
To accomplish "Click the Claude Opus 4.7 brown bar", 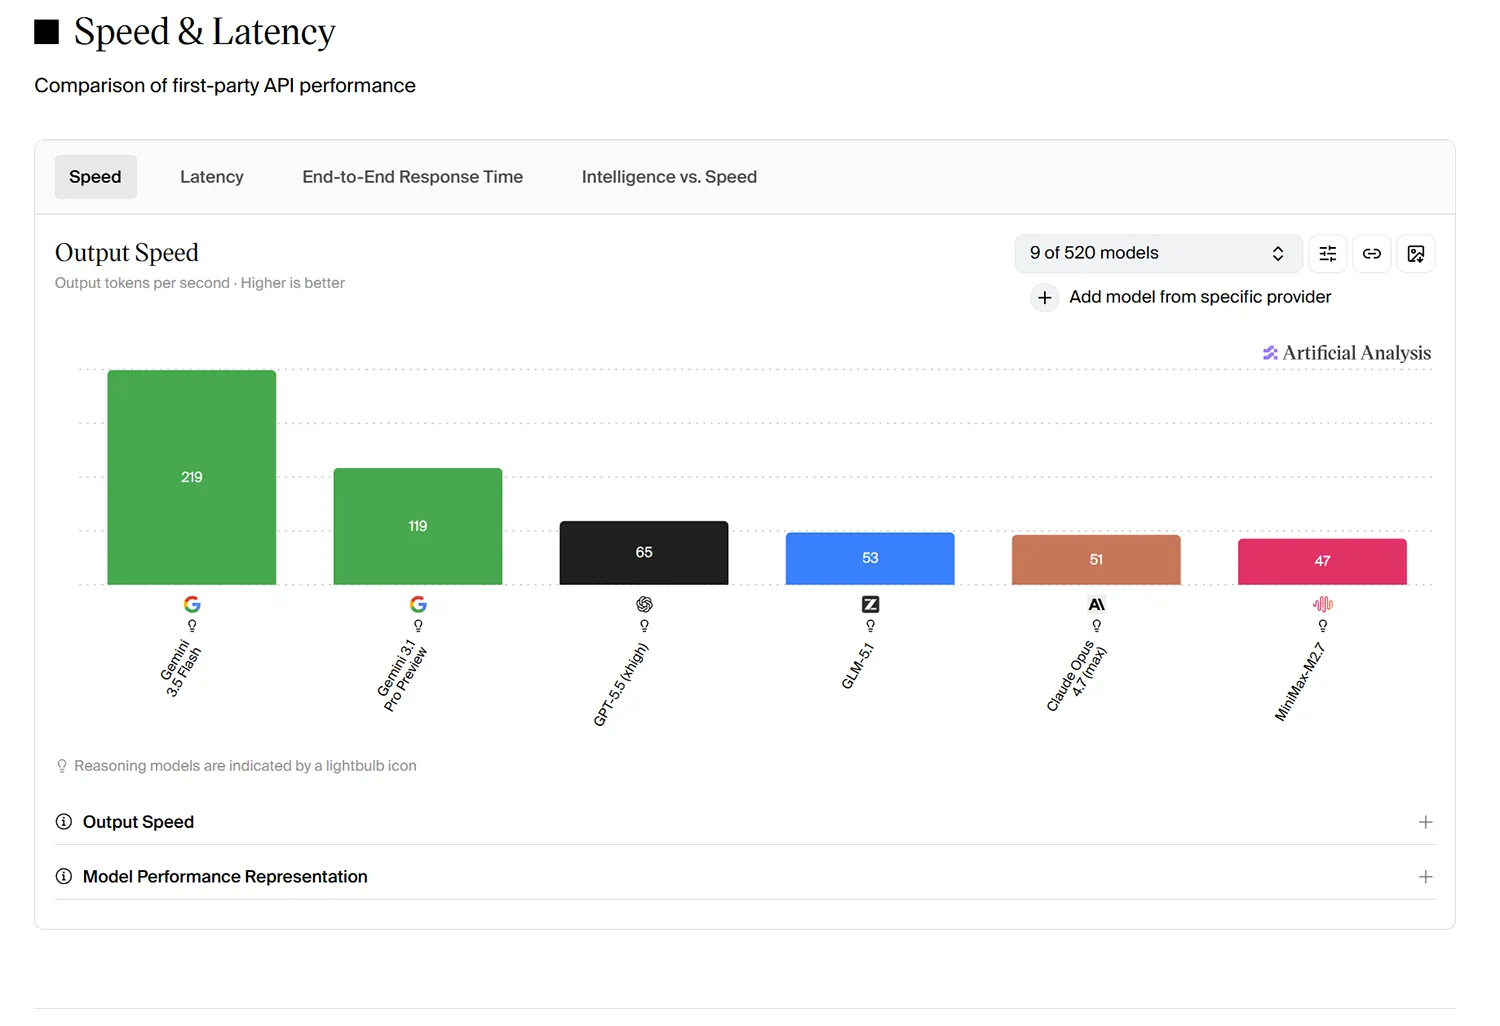I will click(1096, 560).
